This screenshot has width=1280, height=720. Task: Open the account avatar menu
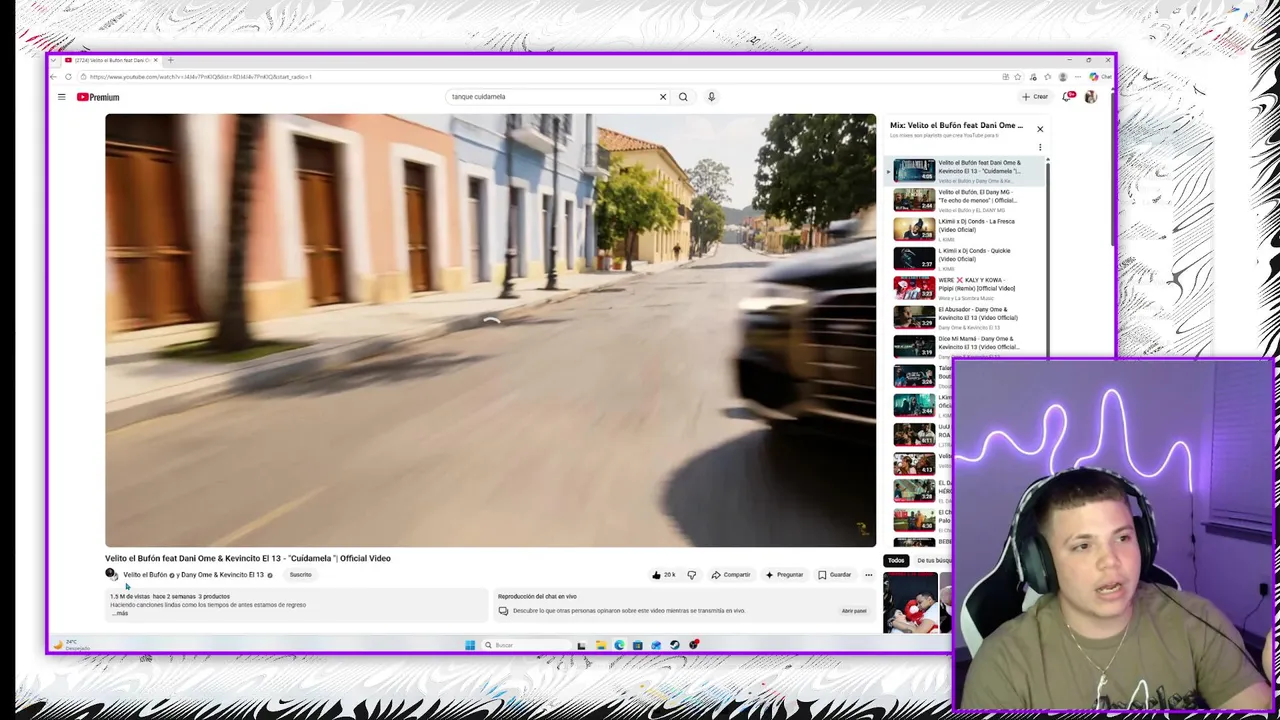tap(1091, 97)
